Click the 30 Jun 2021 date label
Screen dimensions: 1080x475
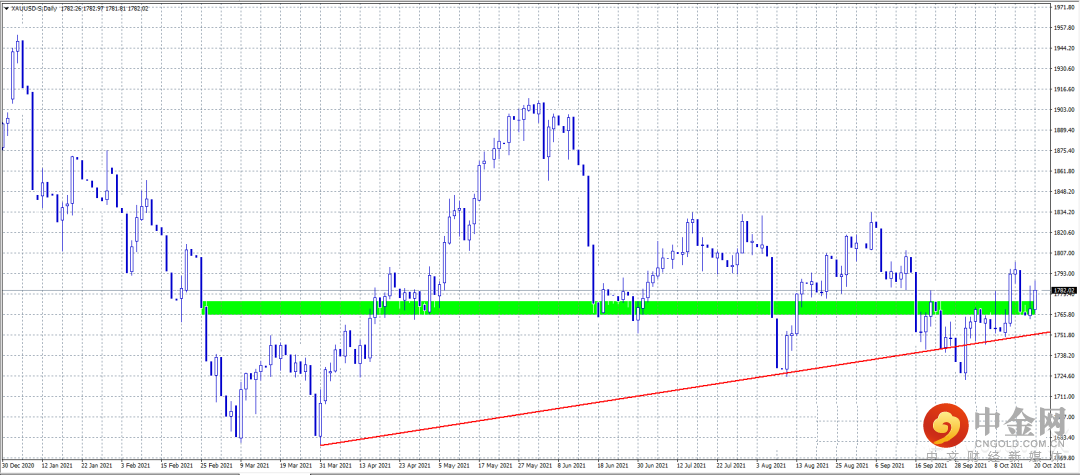click(654, 466)
